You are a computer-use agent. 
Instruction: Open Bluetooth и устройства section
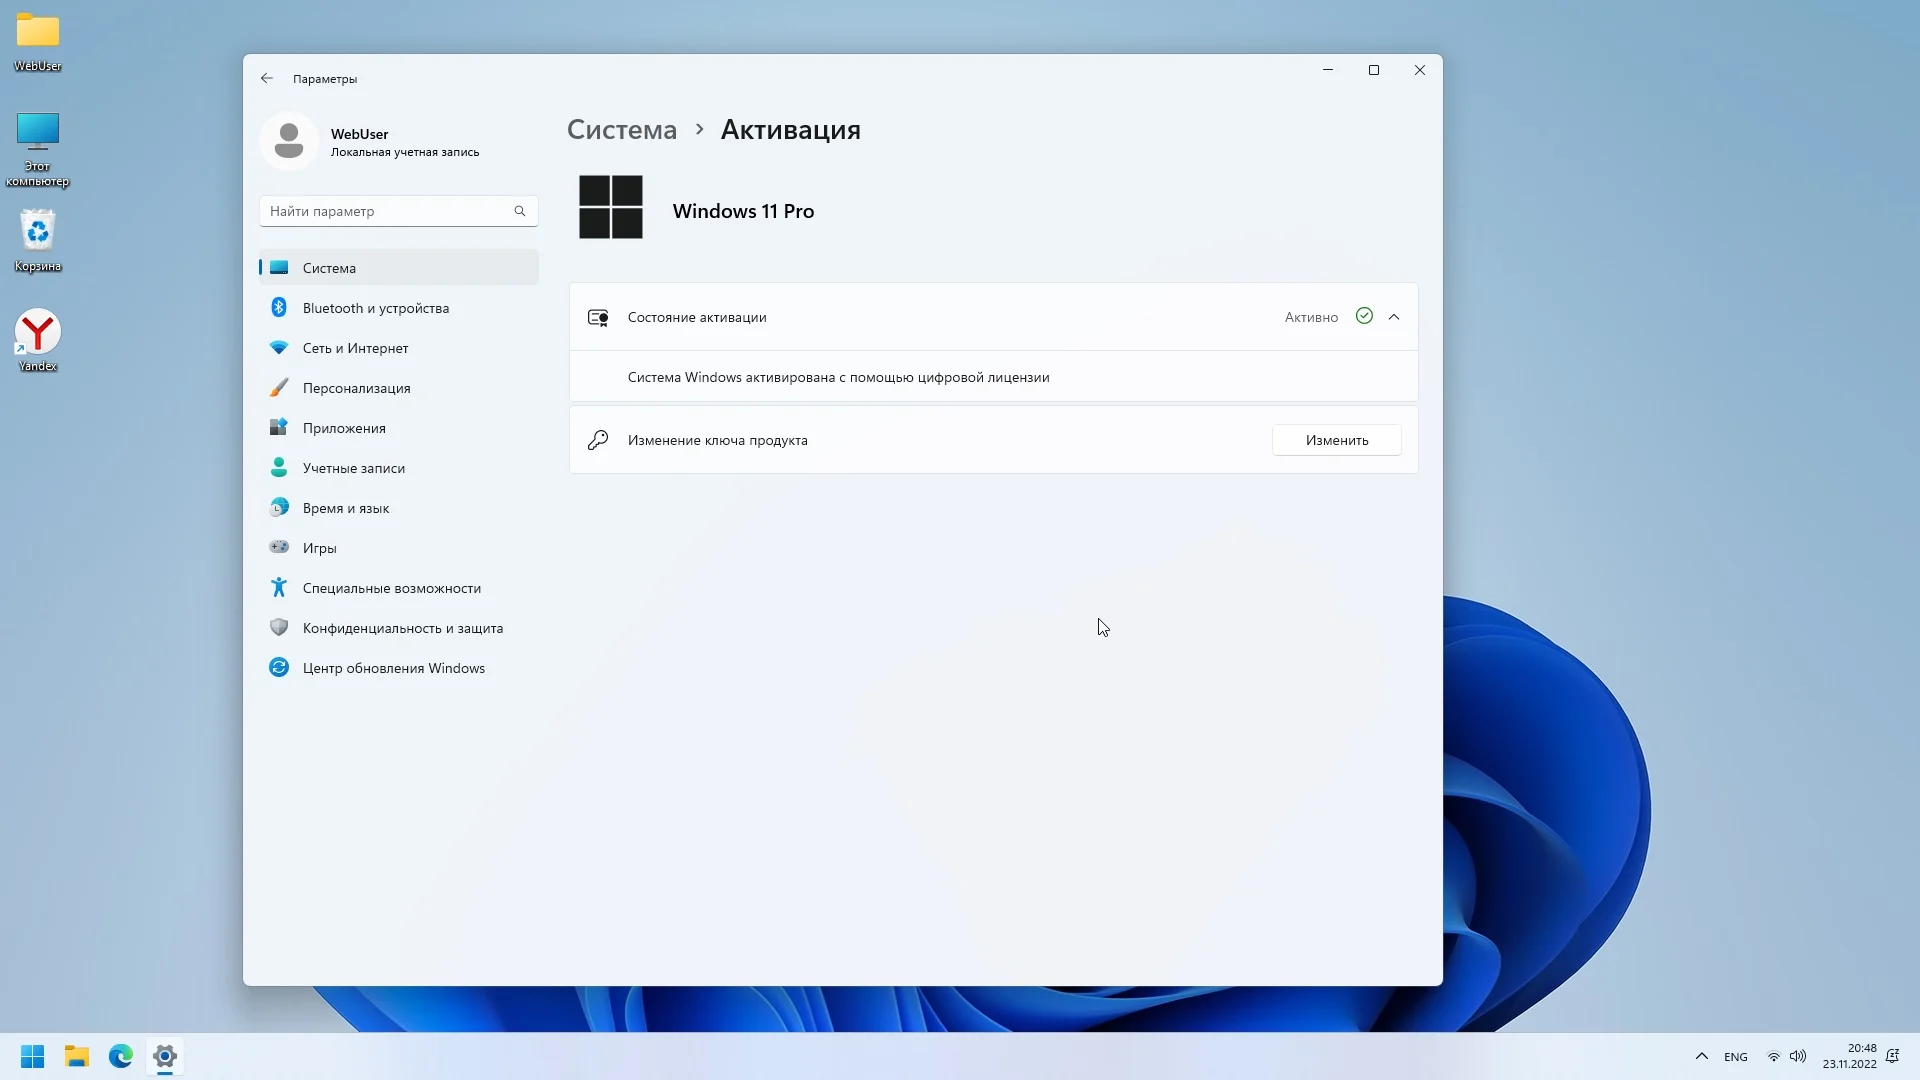[375, 308]
